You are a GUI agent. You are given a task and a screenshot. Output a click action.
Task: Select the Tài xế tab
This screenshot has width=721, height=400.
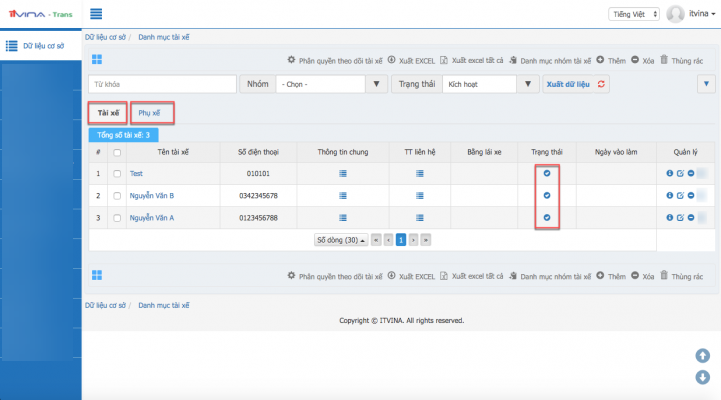108,113
